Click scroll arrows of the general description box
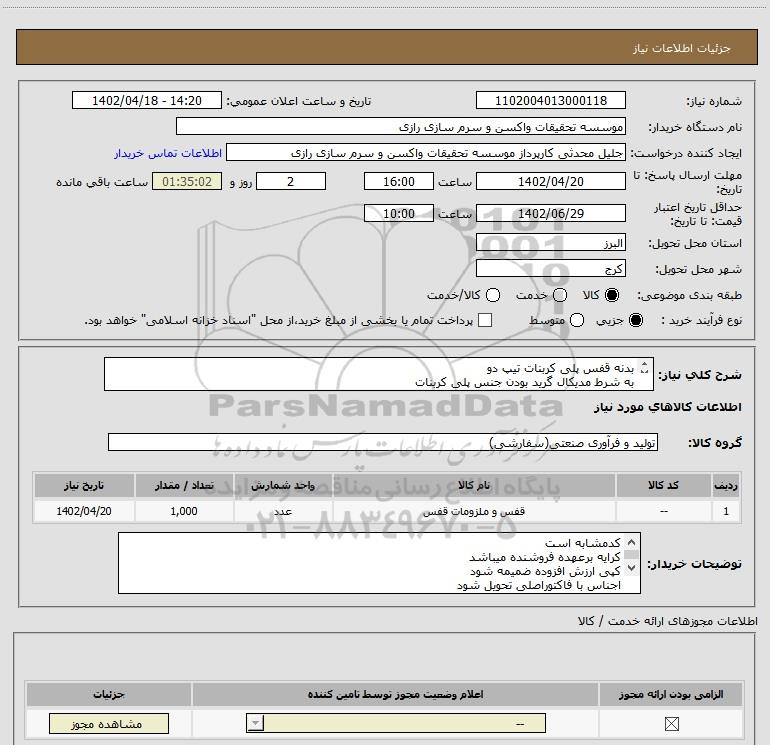Screen dimensions: 770x745 pos(645,368)
